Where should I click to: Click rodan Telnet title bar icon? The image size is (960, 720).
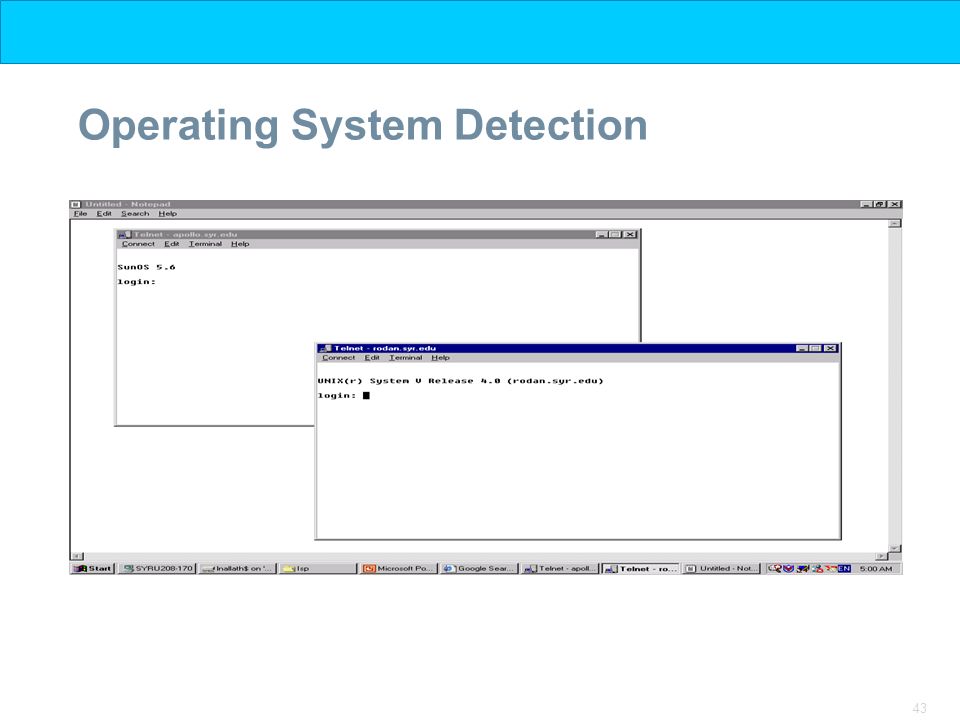325,348
